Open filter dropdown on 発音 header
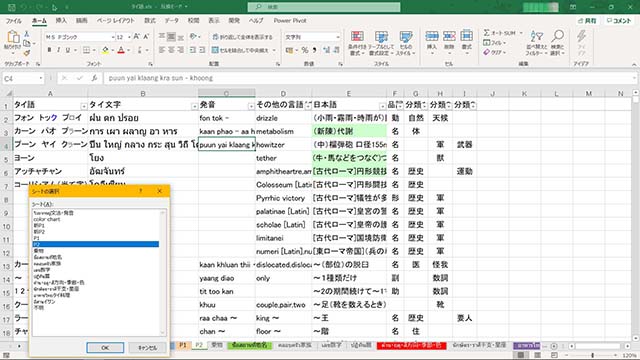640x360 pixels. click(x=251, y=106)
